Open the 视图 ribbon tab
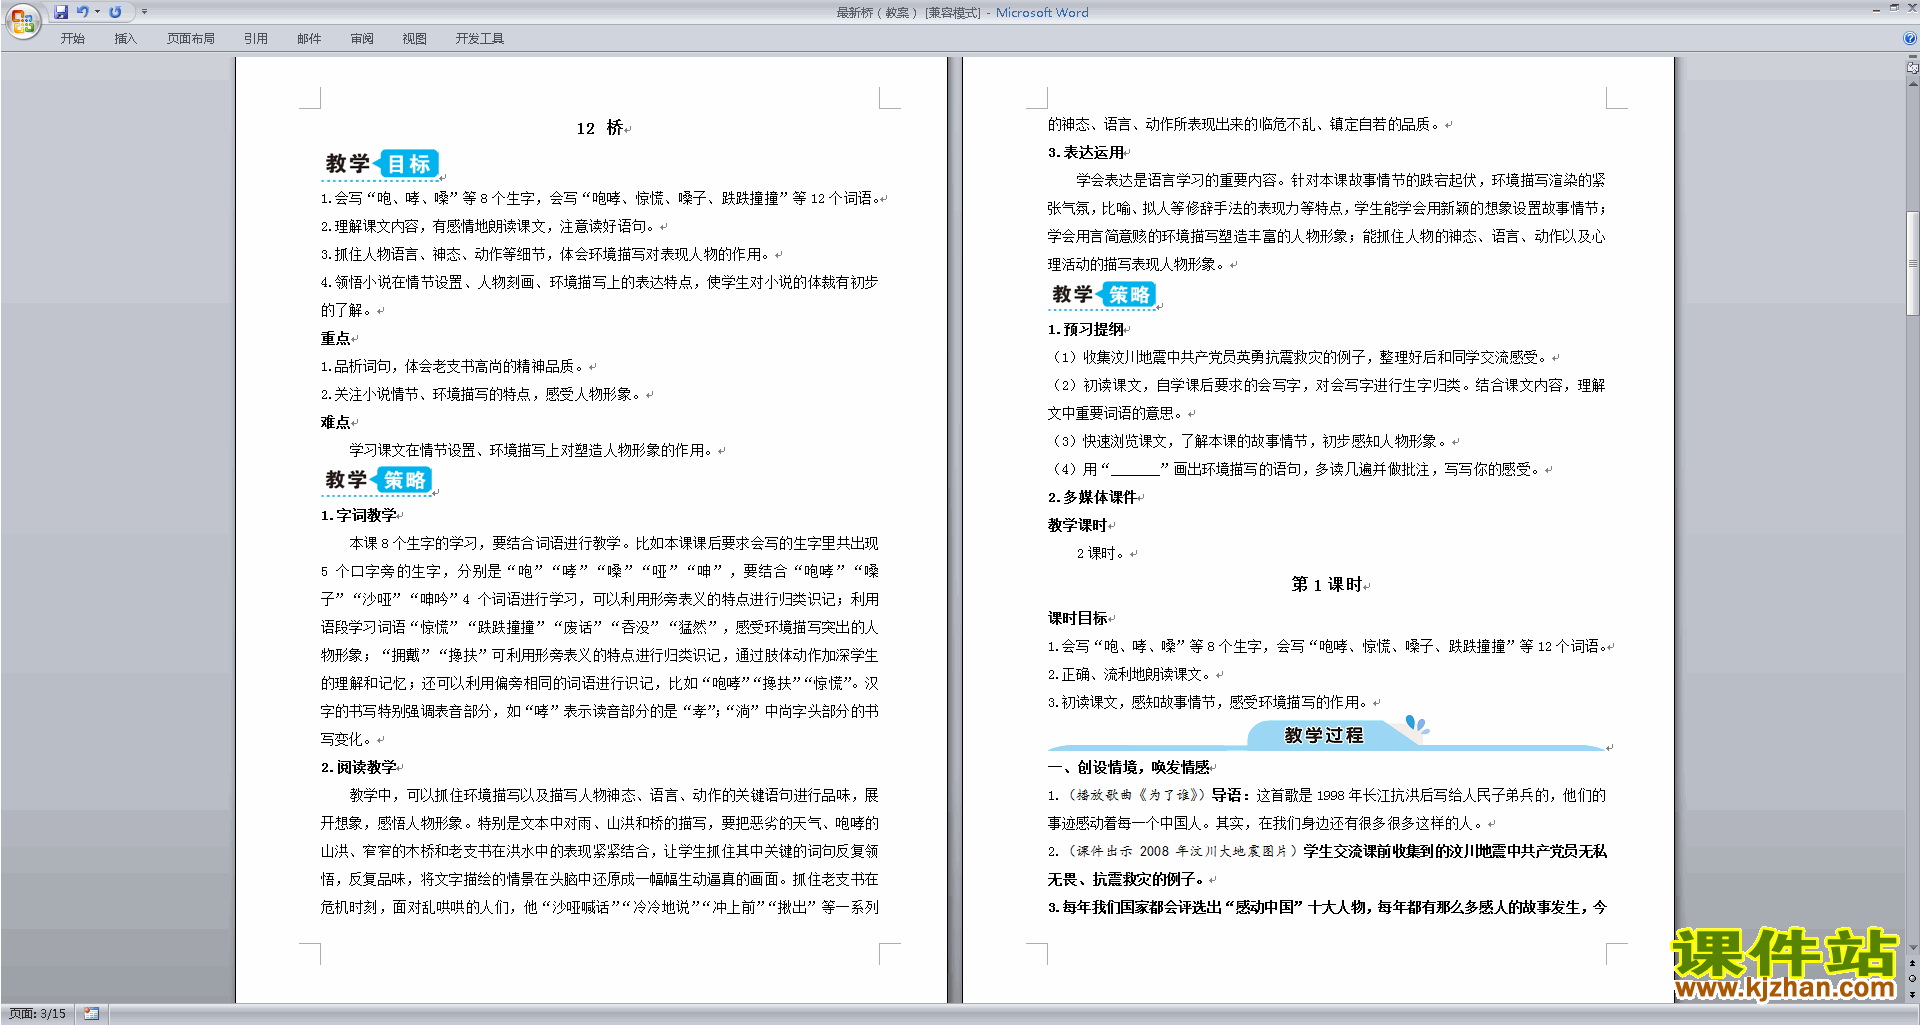Viewport: 1920px width, 1025px height. tap(415, 39)
